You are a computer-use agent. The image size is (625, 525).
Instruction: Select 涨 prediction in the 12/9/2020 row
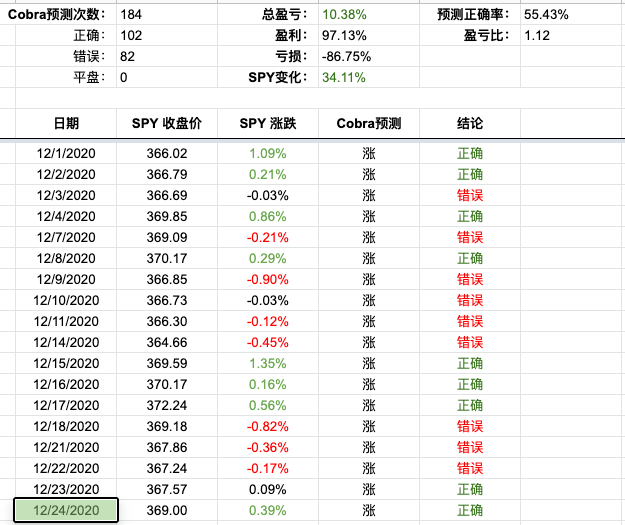369,279
